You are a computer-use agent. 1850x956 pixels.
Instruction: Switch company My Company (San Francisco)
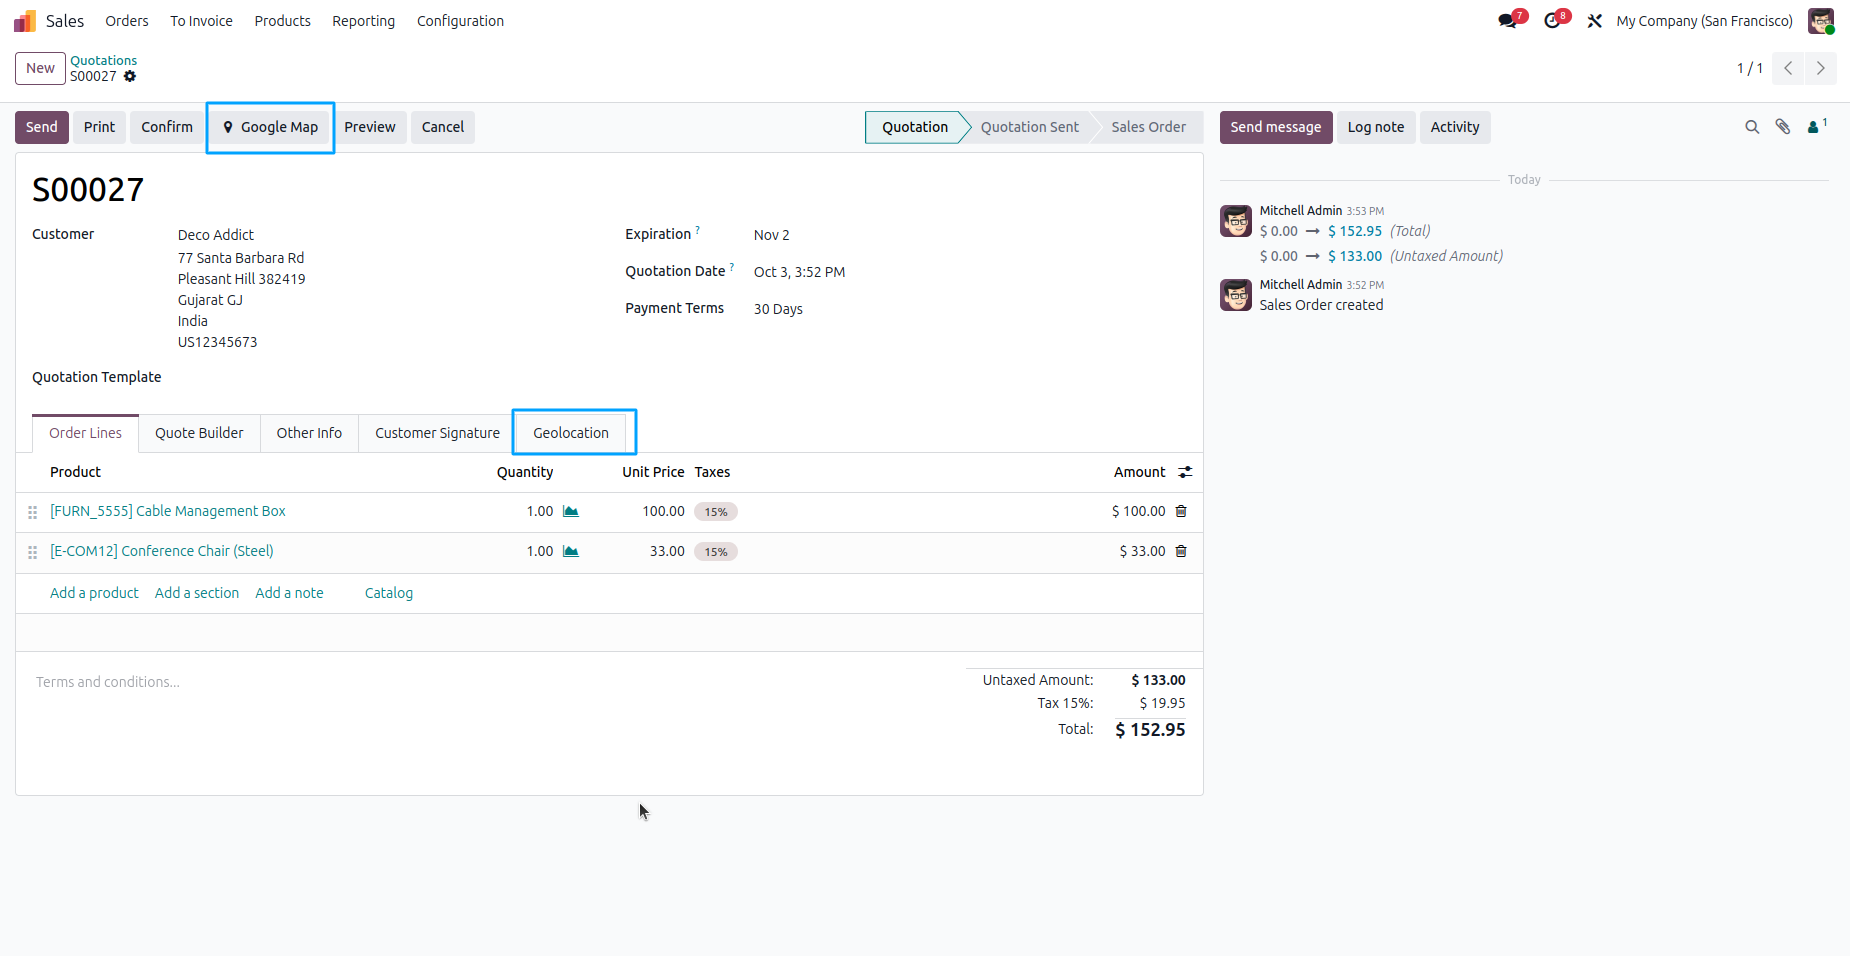click(x=1704, y=21)
